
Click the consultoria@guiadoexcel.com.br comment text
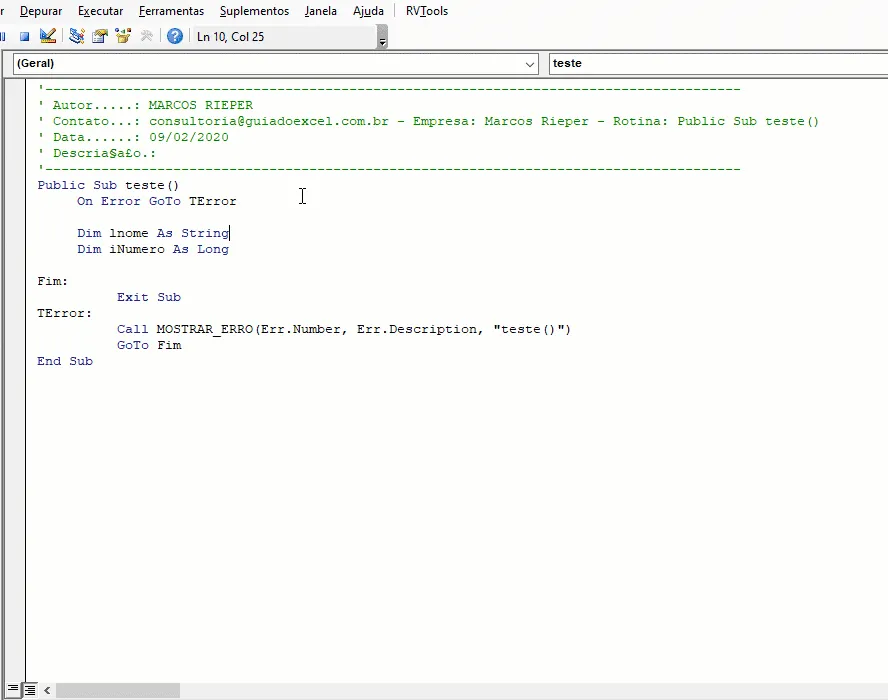point(269,121)
